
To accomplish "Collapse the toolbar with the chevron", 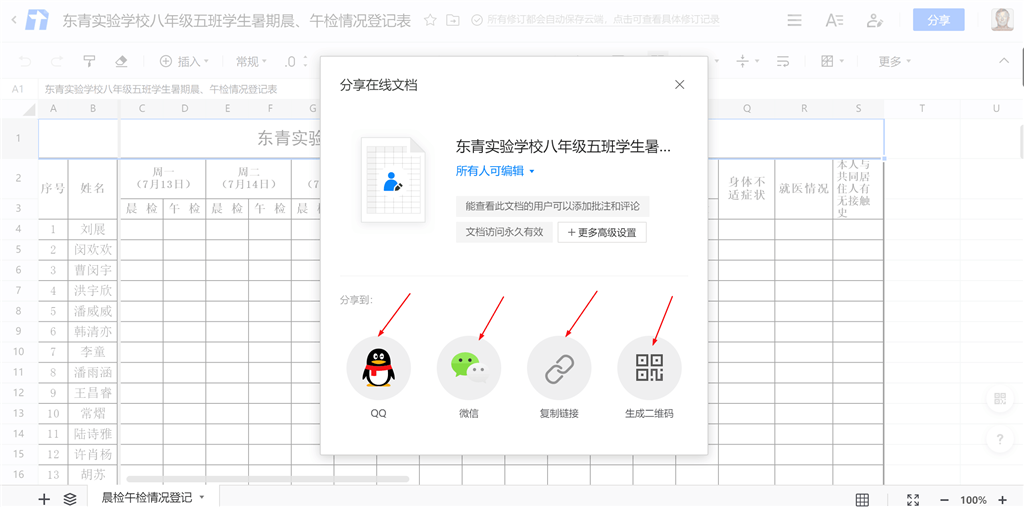I will (1004, 61).
